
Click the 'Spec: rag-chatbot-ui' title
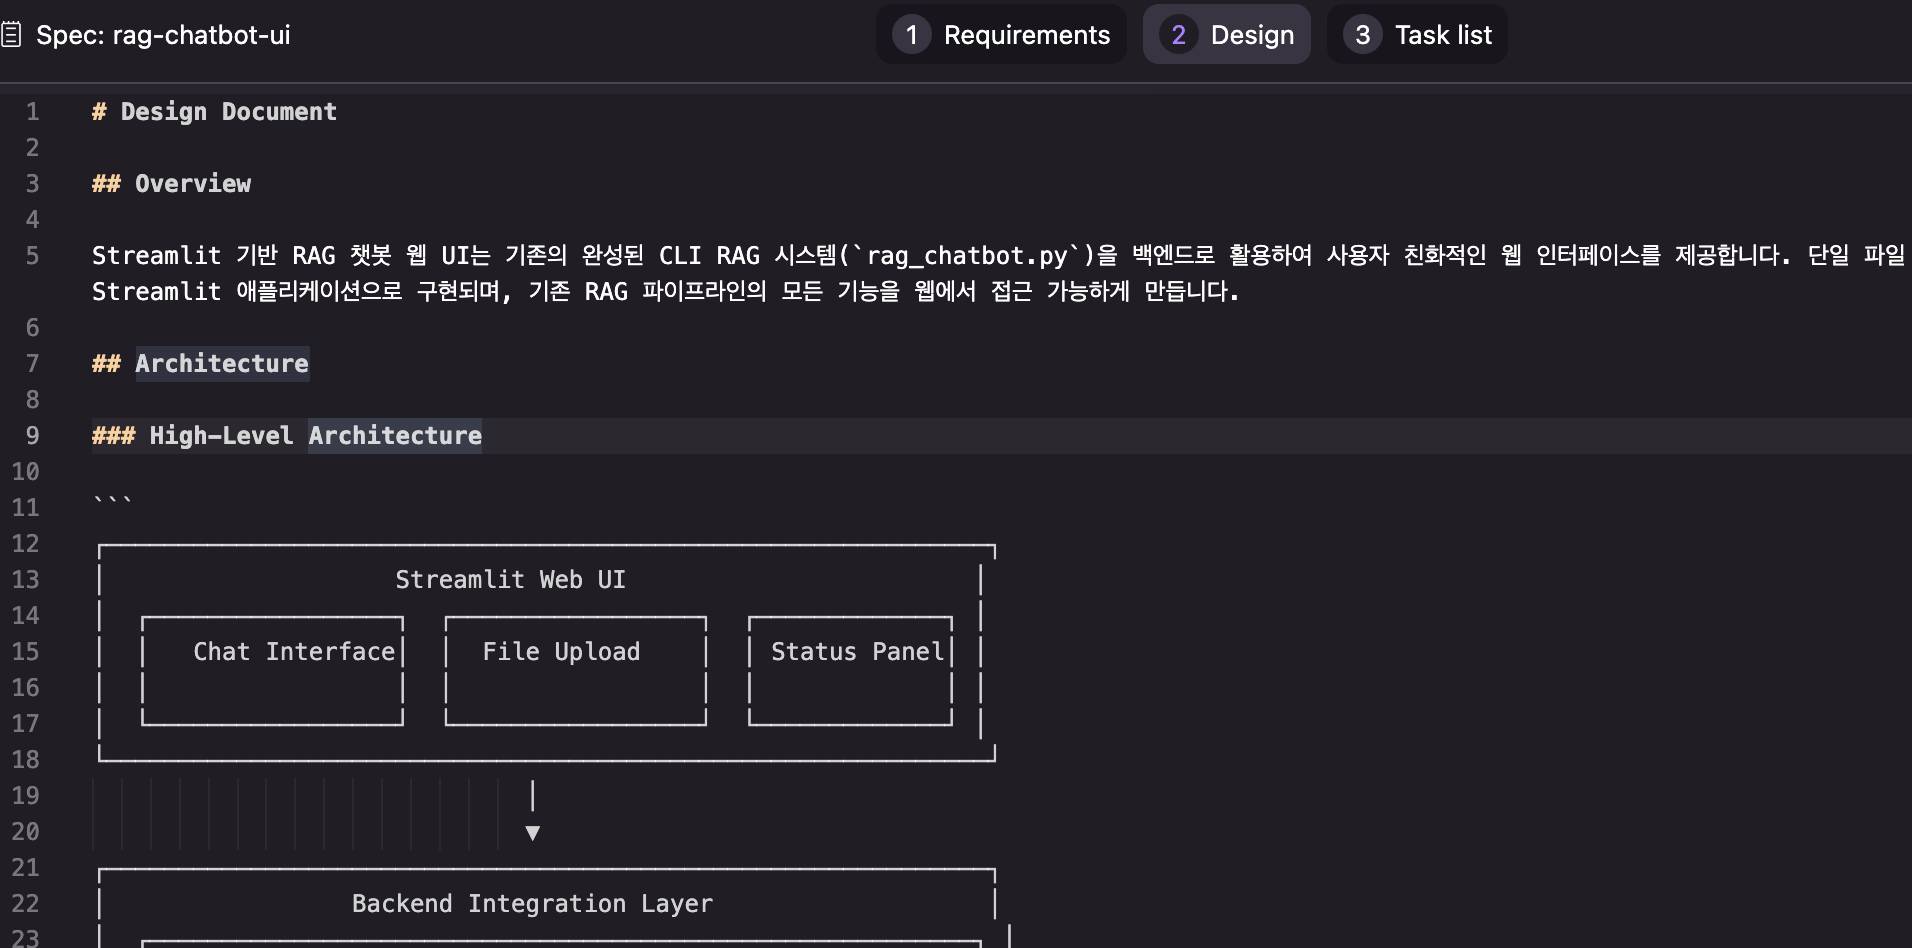pyautogui.click(x=163, y=35)
